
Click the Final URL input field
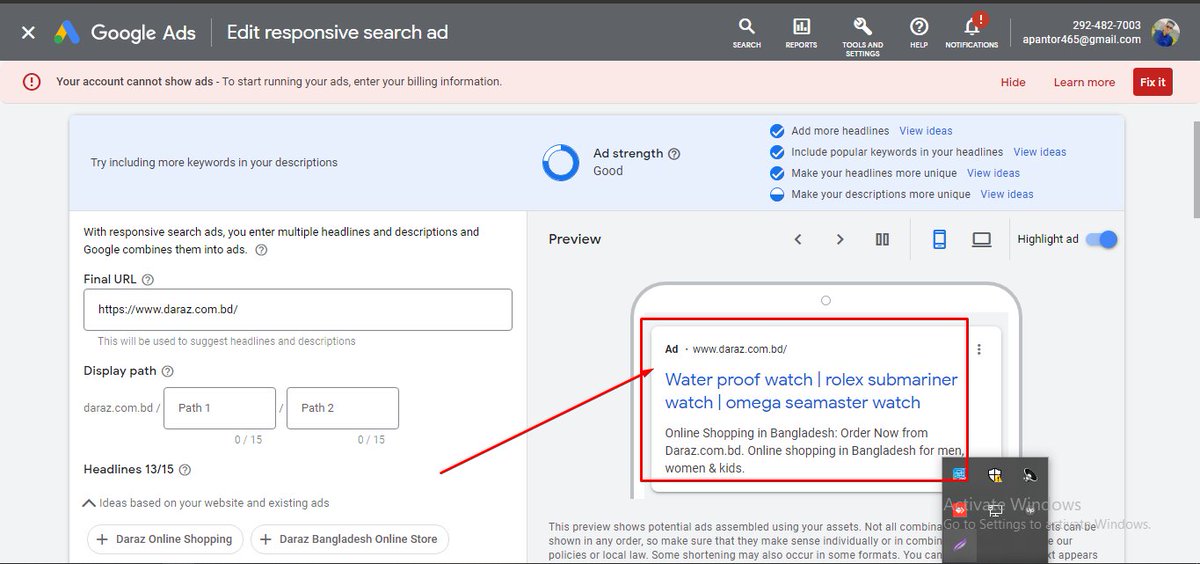298,310
